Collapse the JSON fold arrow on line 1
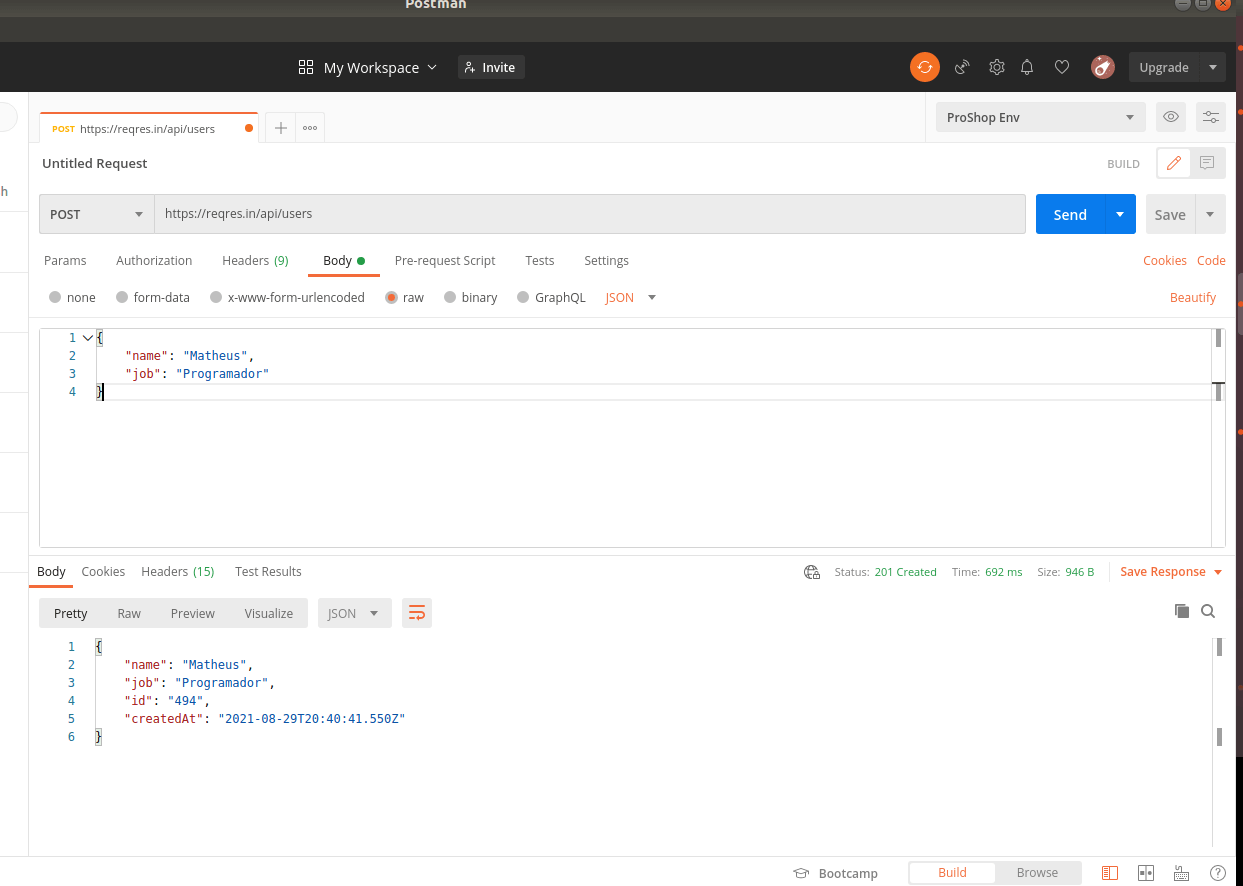Viewport: 1243px width, 886px height. [87, 338]
